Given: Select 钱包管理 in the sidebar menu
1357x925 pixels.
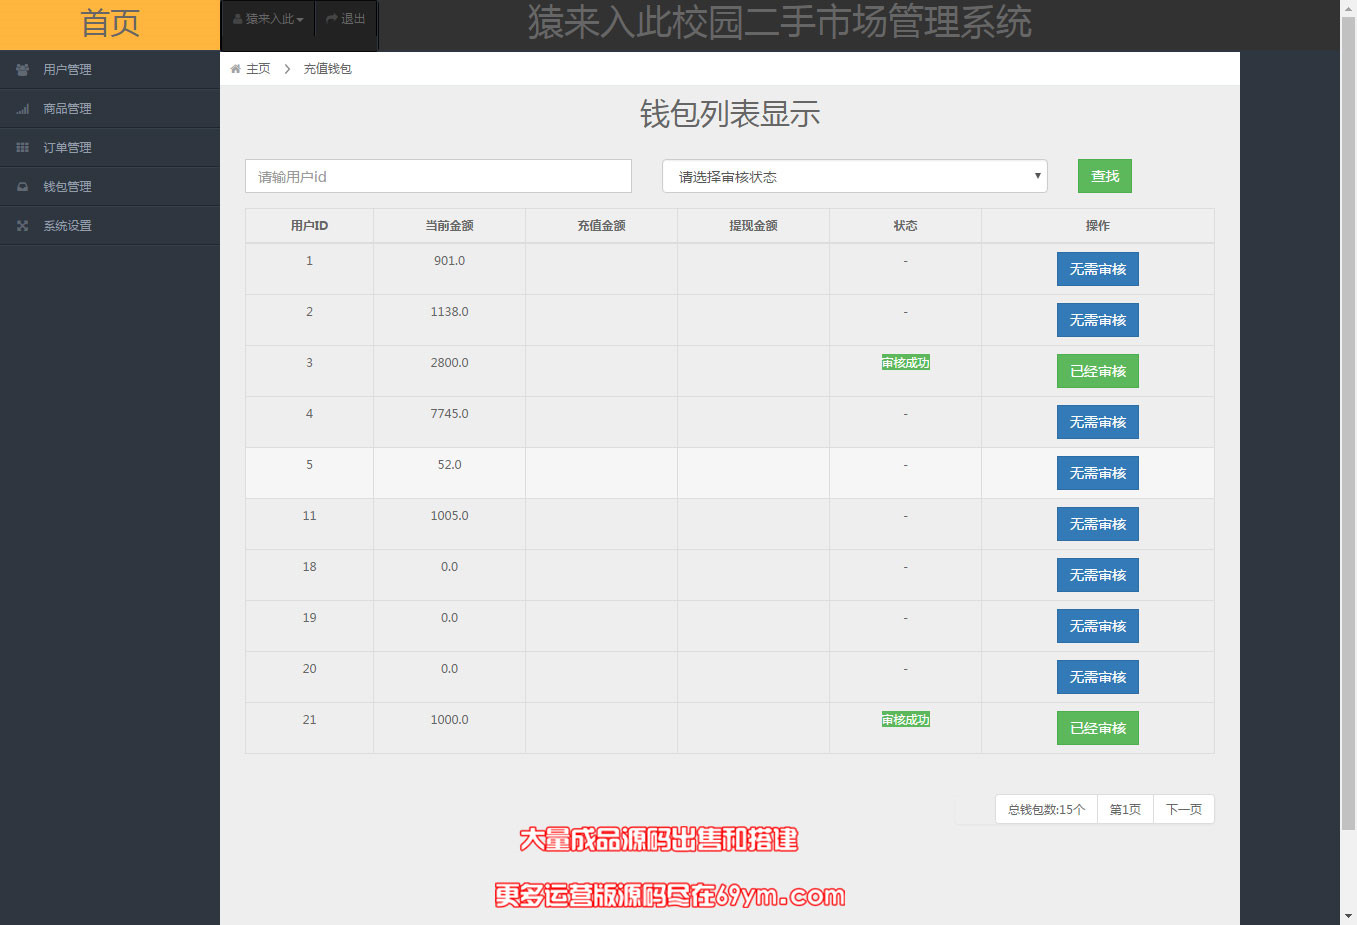Looking at the screenshot, I should point(67,187).
